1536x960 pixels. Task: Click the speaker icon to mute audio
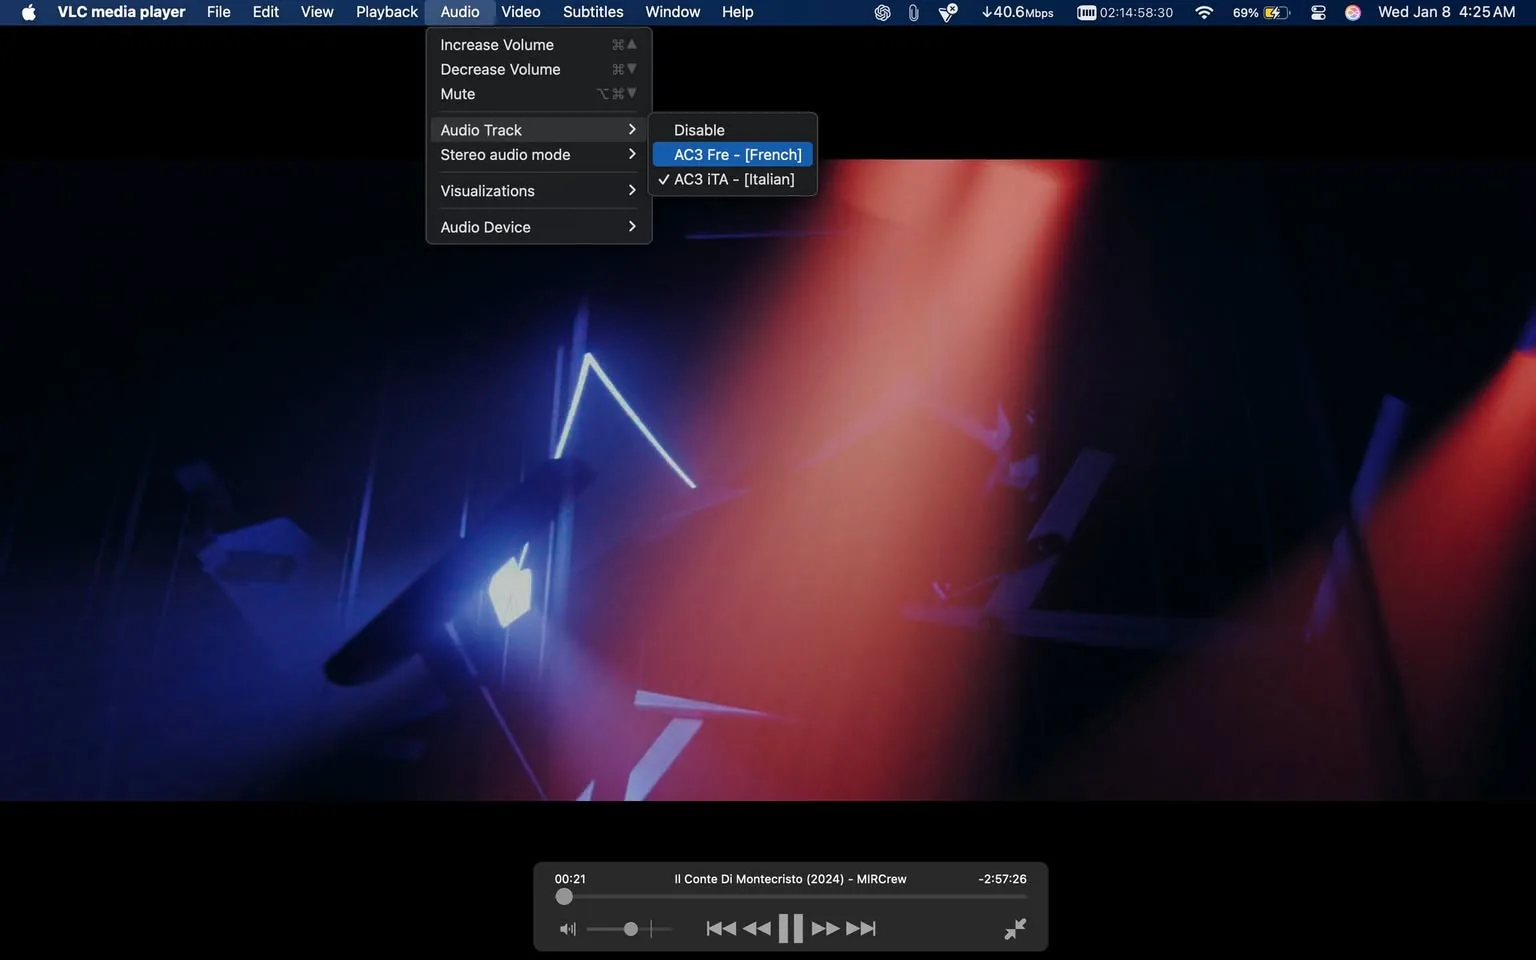pyautogui.click(x=567, y=928)
